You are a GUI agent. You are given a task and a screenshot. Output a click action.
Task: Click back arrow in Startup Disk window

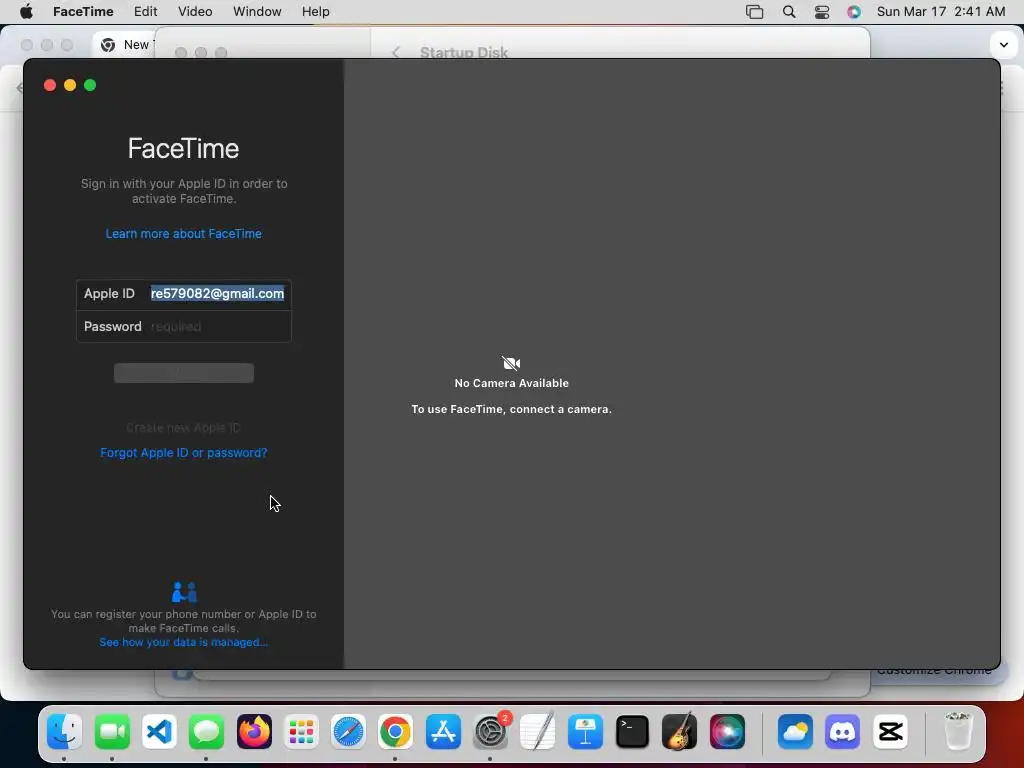tap(396, 53)
